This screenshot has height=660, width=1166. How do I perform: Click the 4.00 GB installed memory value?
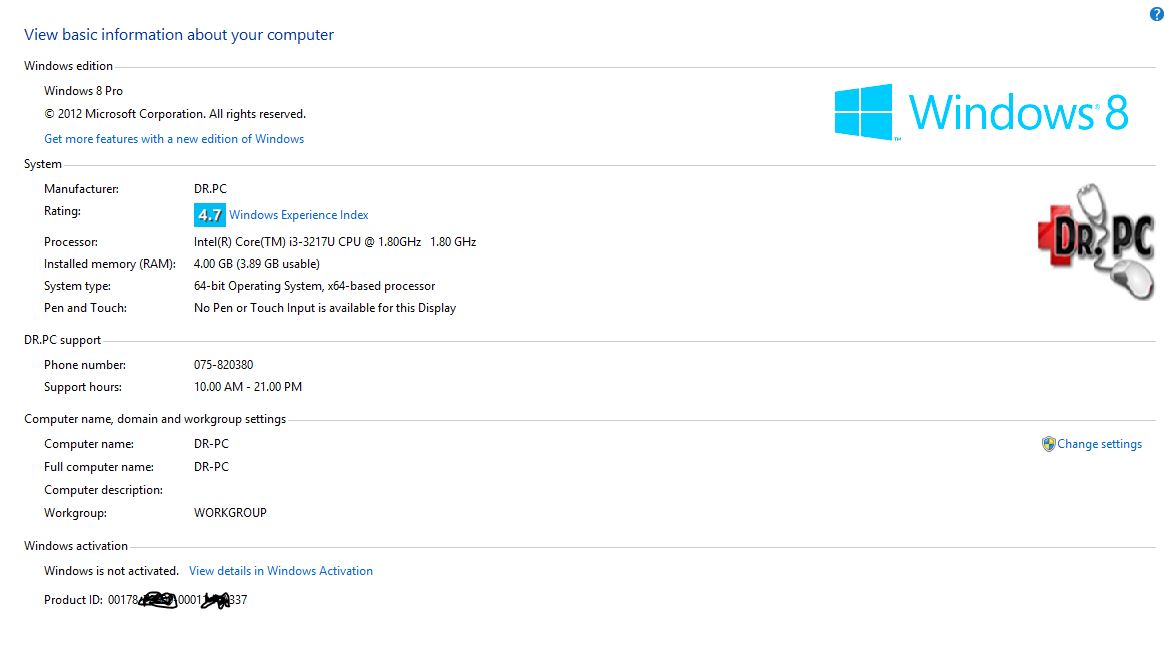pyautogui.click(x=257, y=264)
